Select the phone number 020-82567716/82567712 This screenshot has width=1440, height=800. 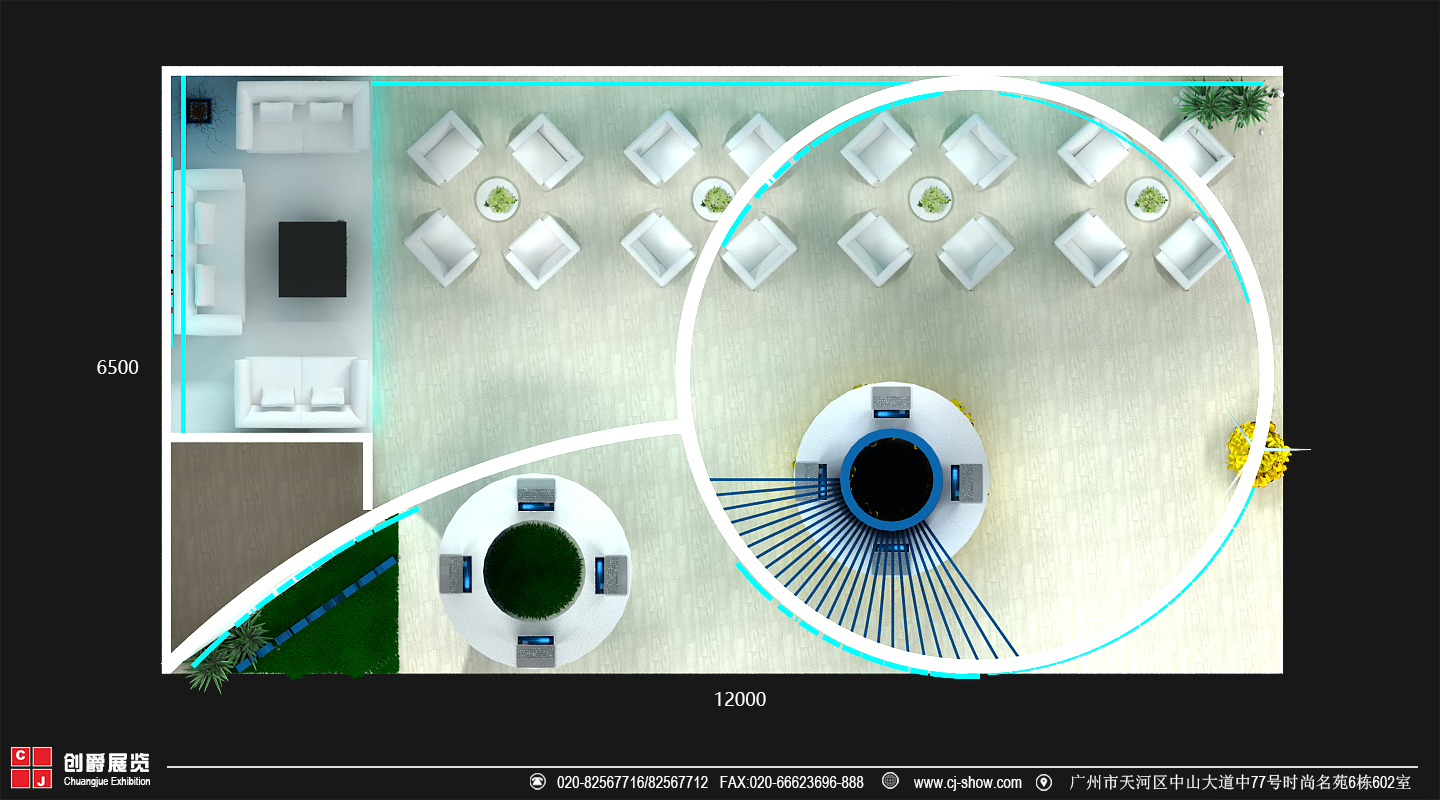click(x=632, y=782)
